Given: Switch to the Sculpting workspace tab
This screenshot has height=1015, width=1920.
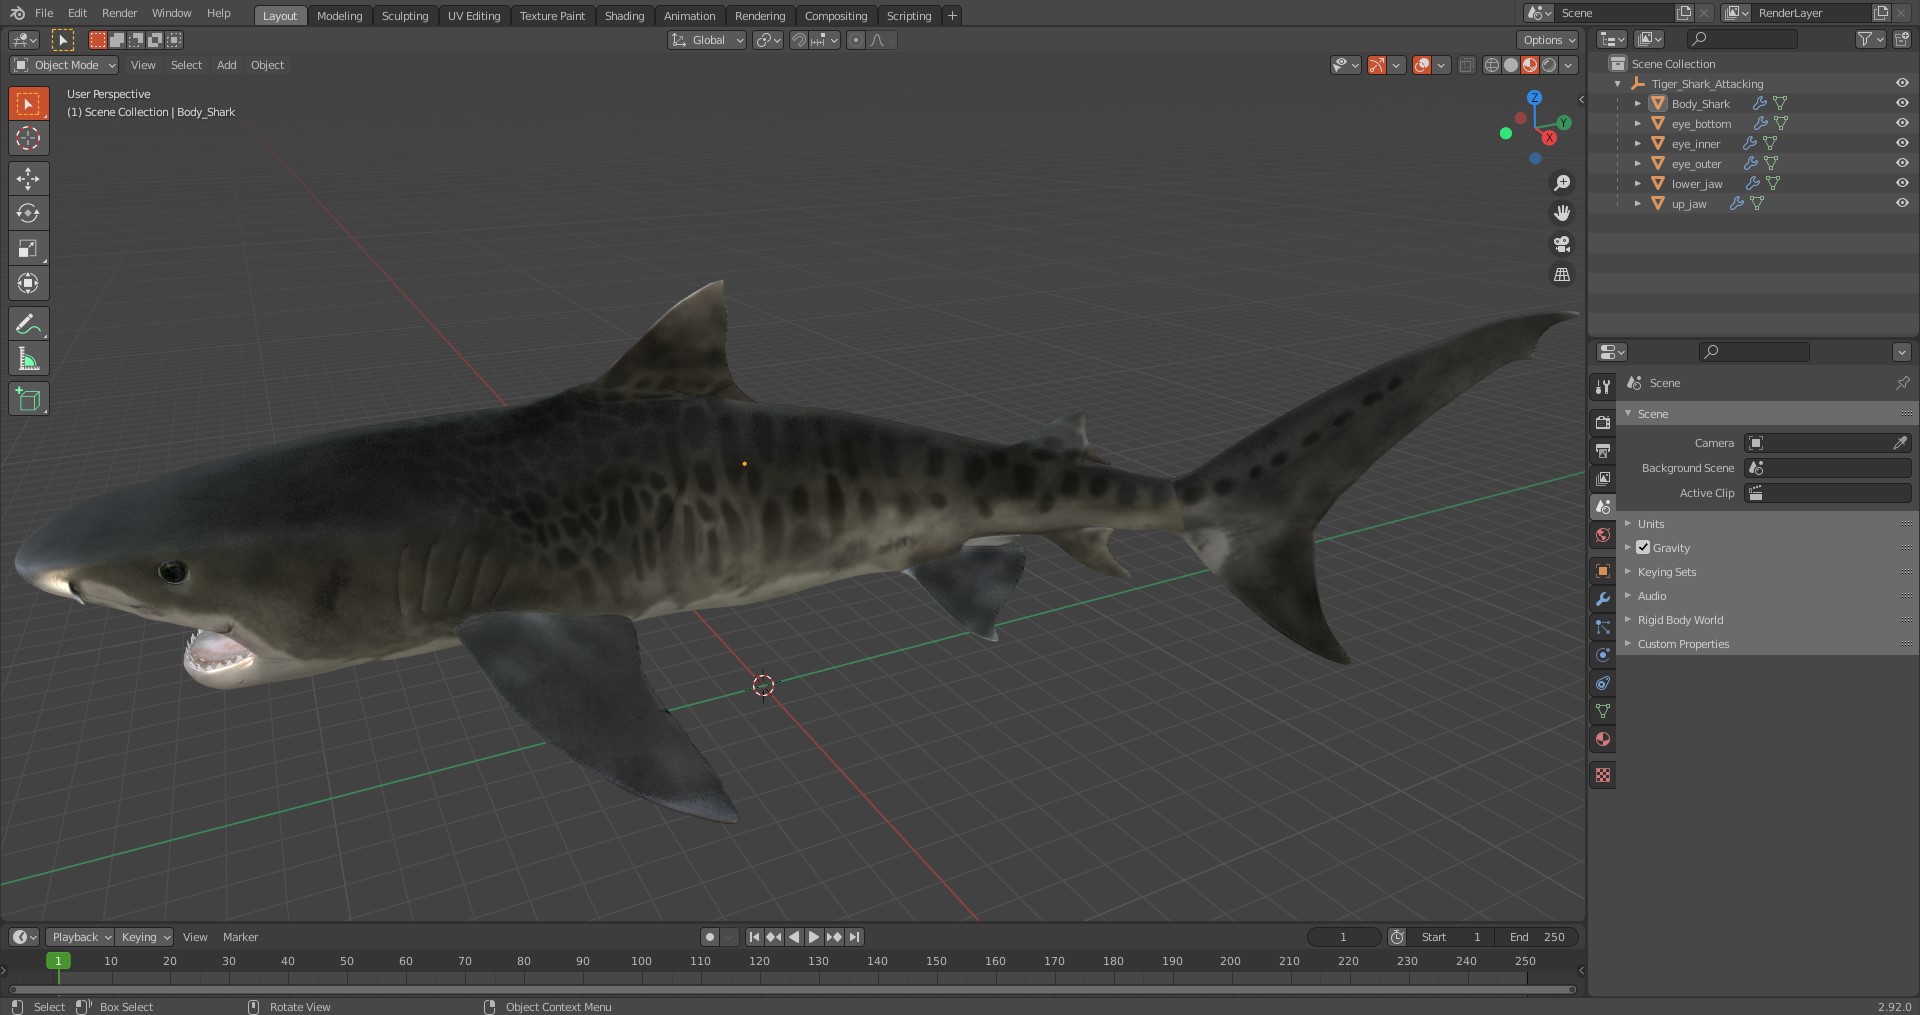Looking at the screenshot, I should click(405, 16).
